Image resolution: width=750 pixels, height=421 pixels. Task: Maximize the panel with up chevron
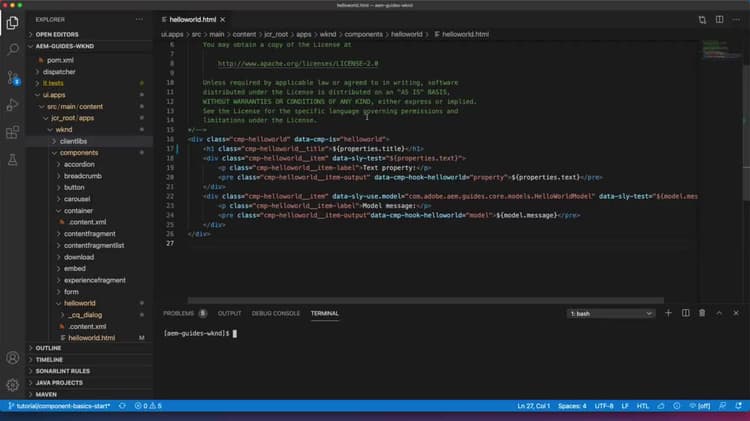[719, 313]
